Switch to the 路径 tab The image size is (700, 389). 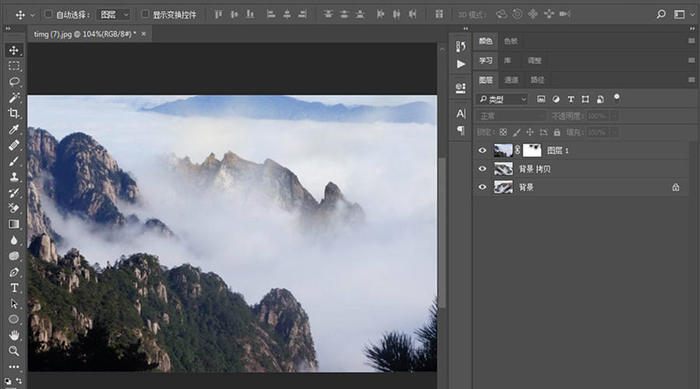point(537,80)
